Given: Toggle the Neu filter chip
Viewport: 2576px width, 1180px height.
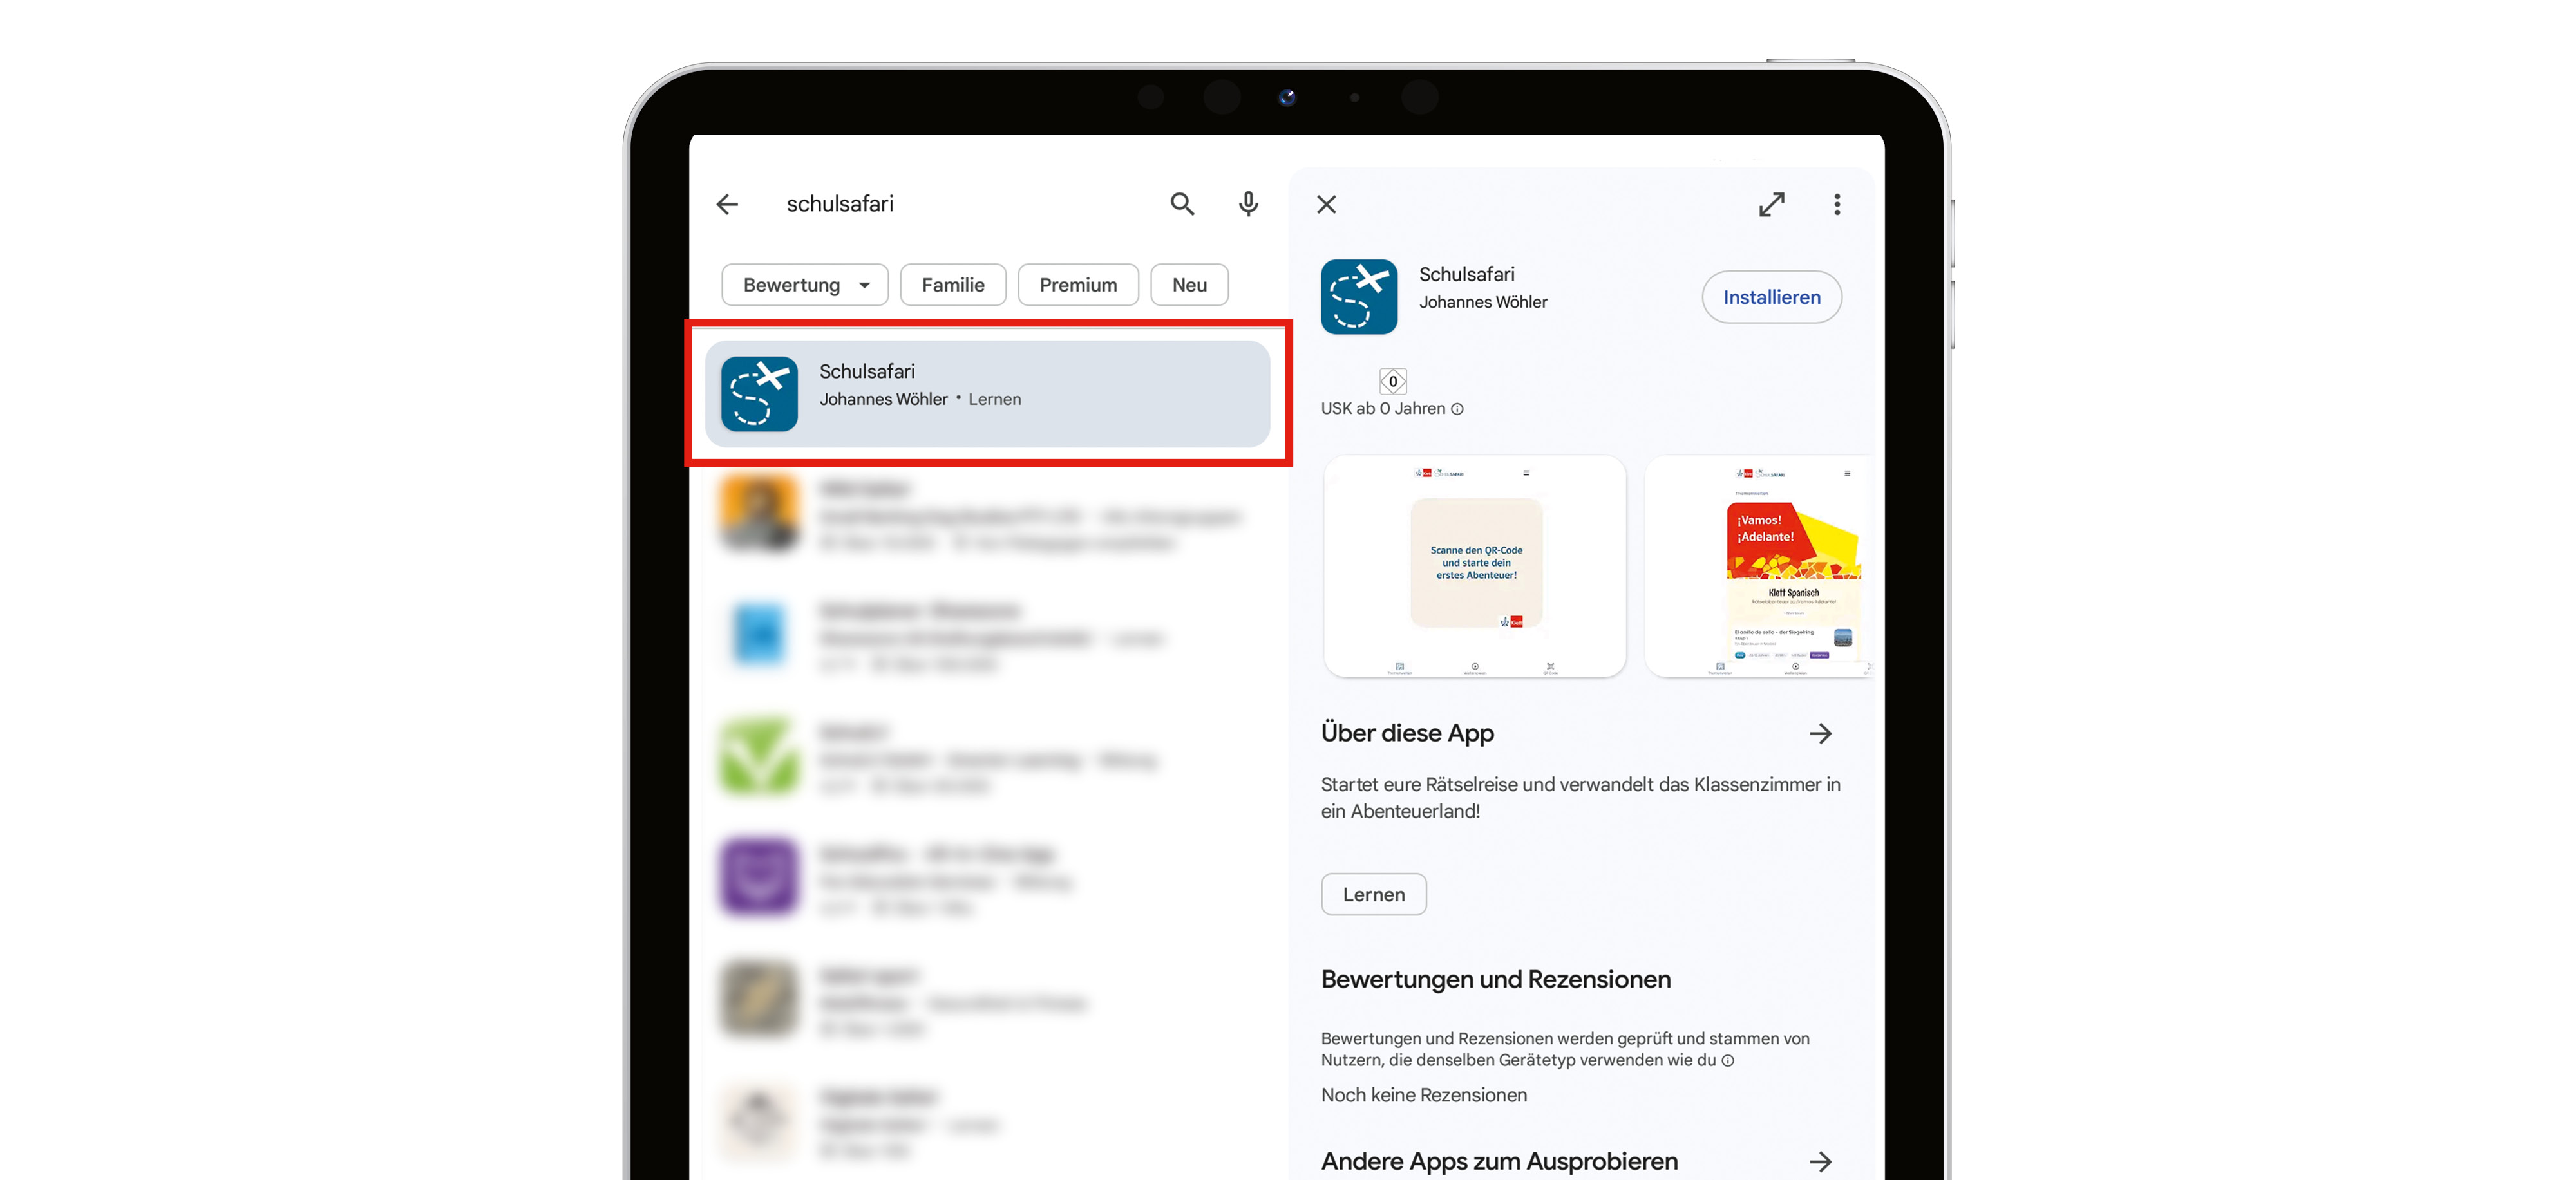Looking at the screenshot, I should pyautogui.click(x=1189, y=285).
